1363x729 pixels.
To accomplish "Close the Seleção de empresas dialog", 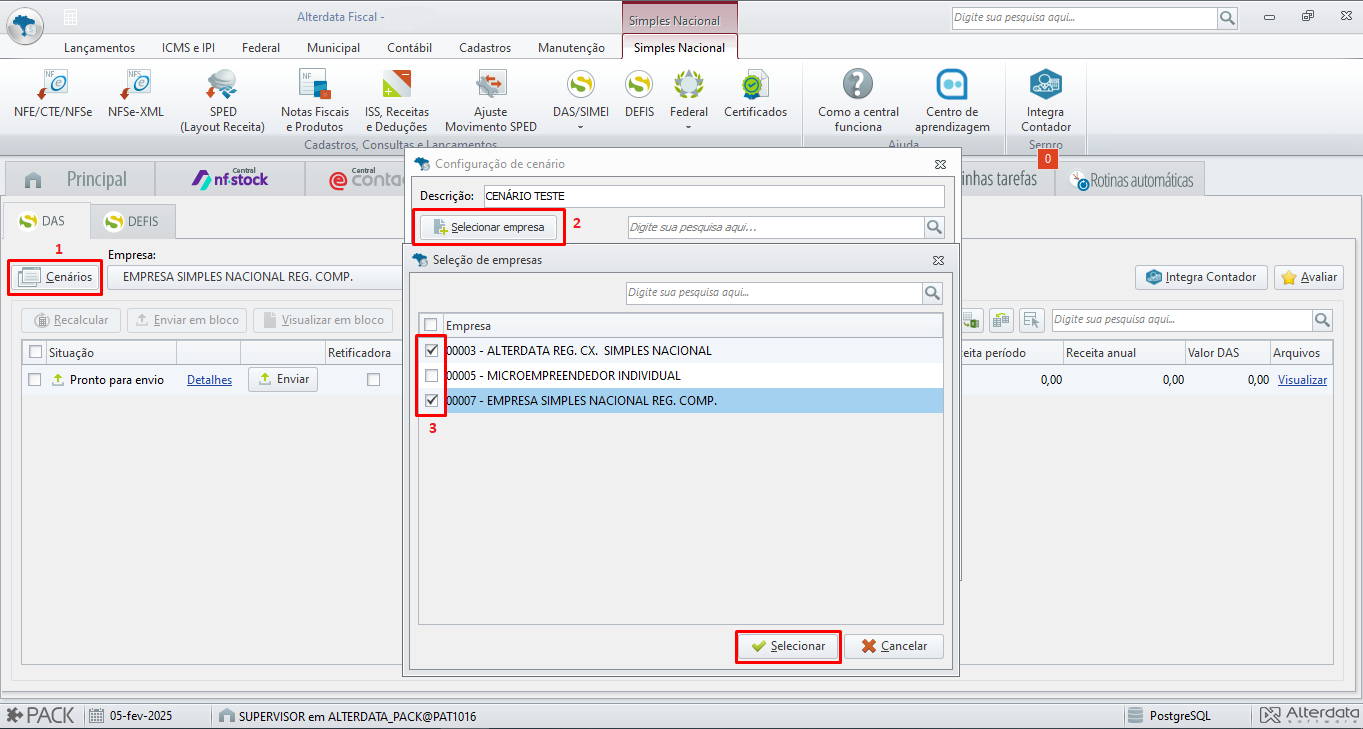I will click(938, 259).
